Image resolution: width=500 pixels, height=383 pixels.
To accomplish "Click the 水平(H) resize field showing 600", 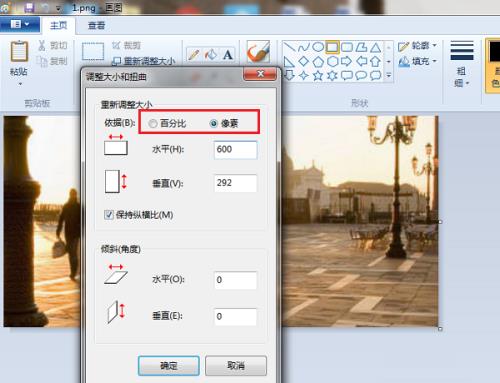I will click(x=235, y=149).
